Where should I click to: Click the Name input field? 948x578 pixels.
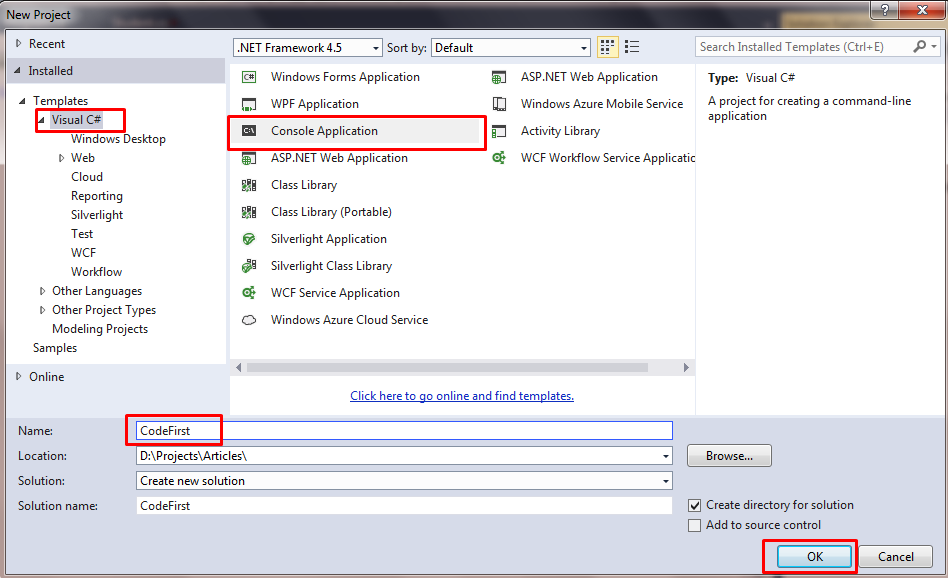[404, 430]
